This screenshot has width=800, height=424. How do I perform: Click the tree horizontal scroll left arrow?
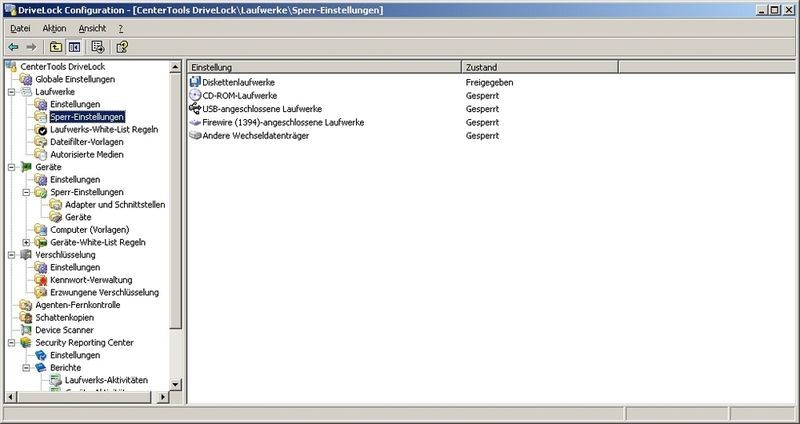11,397
